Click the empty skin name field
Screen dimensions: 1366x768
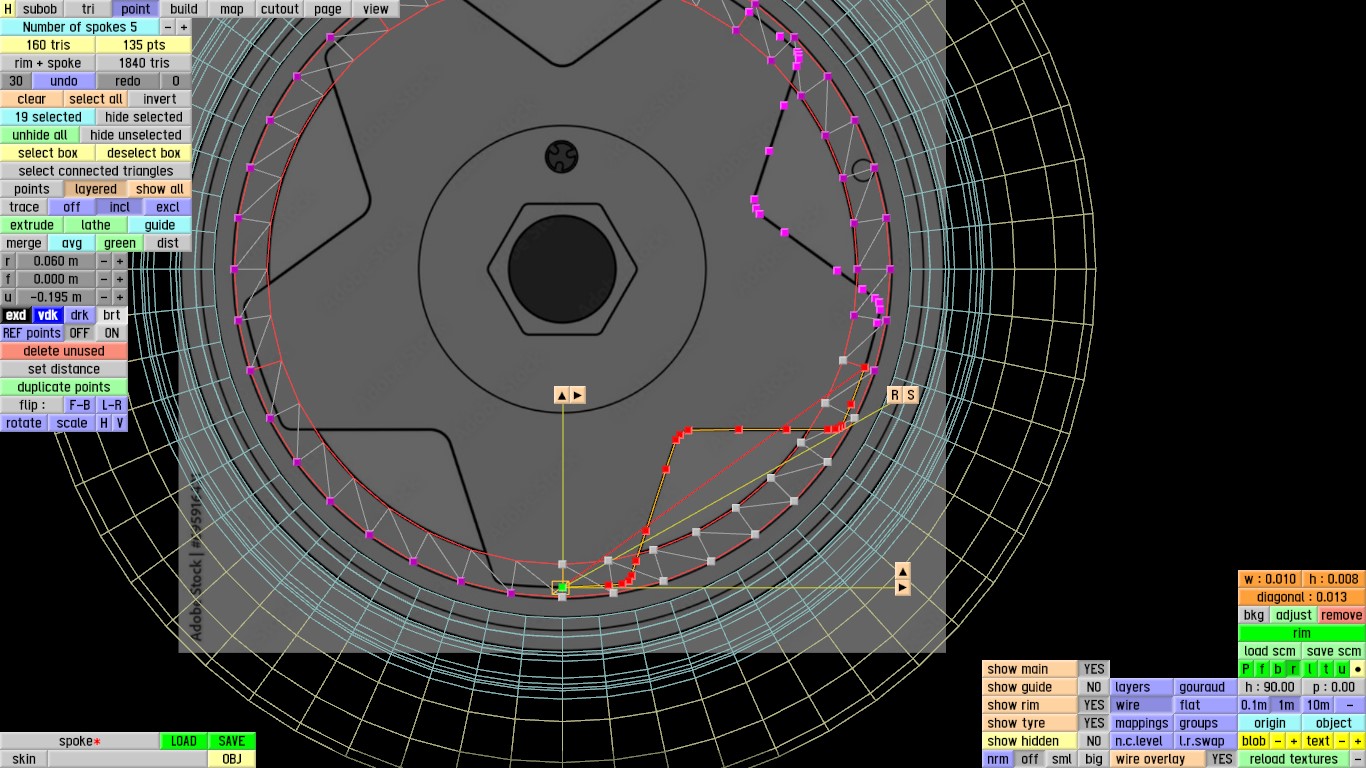coord(128,759)
